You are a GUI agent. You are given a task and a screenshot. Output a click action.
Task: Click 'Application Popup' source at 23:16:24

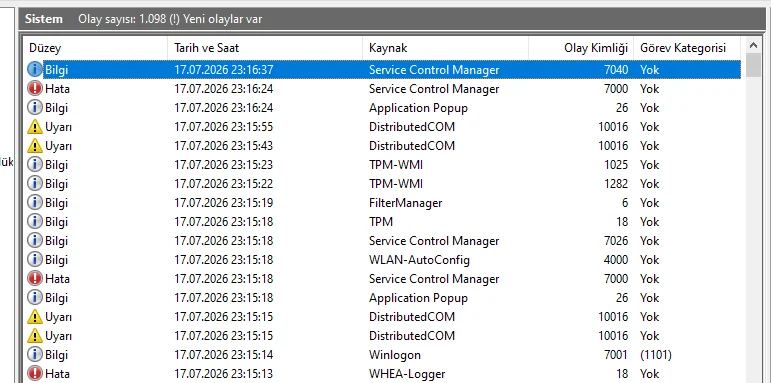418,108
